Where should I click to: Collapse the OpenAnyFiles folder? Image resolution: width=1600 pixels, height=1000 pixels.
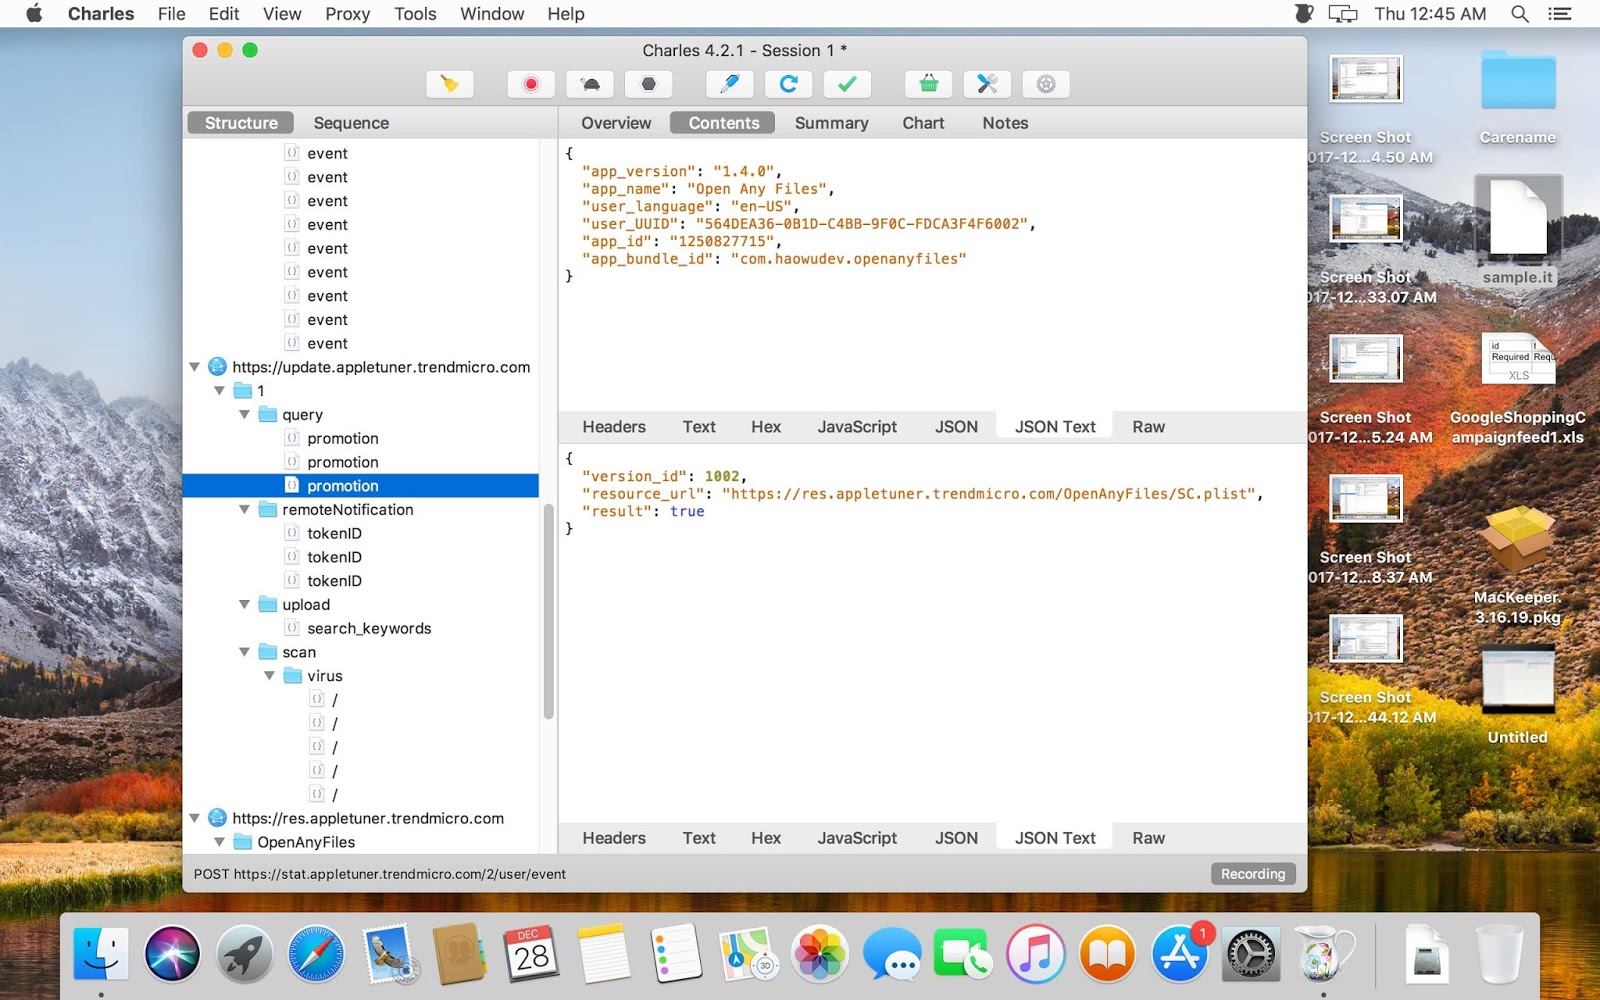pos(220,842)
